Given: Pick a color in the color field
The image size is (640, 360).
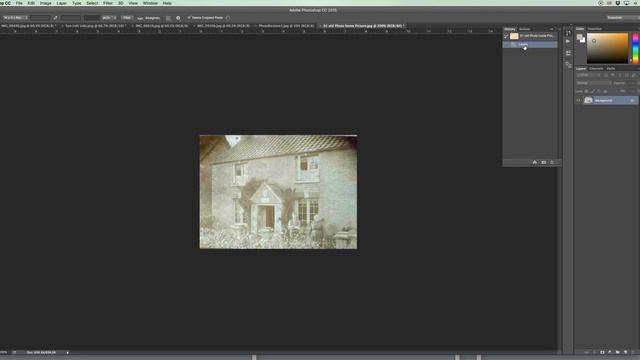Looking at the screenshot, I should (x=607, y=48).
